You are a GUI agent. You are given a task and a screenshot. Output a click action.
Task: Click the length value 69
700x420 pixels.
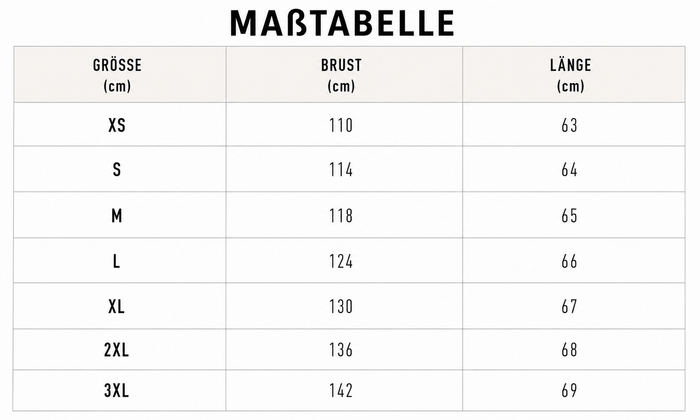570,391
